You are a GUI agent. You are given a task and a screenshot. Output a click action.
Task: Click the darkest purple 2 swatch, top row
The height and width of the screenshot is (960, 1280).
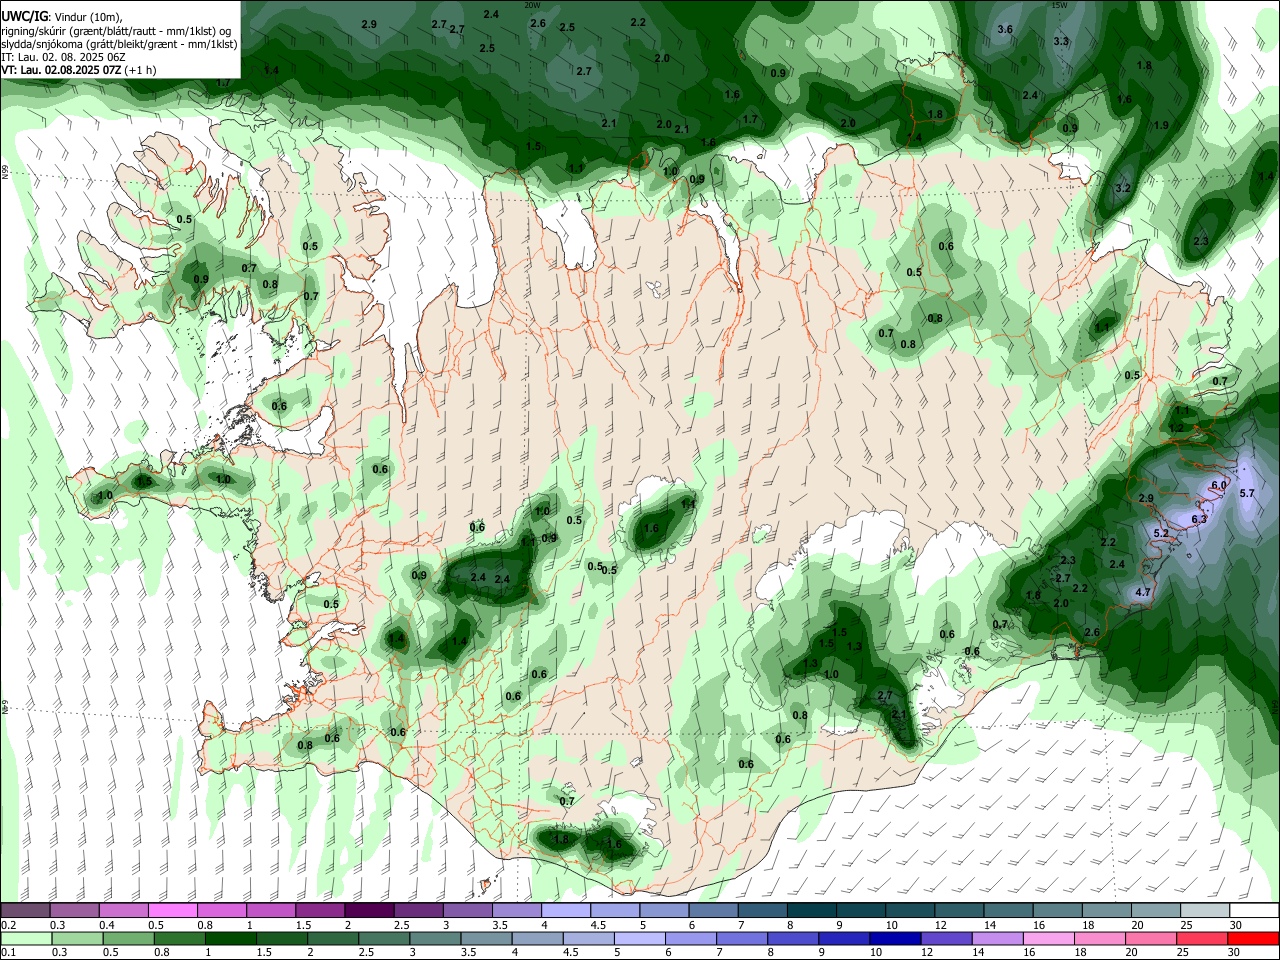click(369, 910)
